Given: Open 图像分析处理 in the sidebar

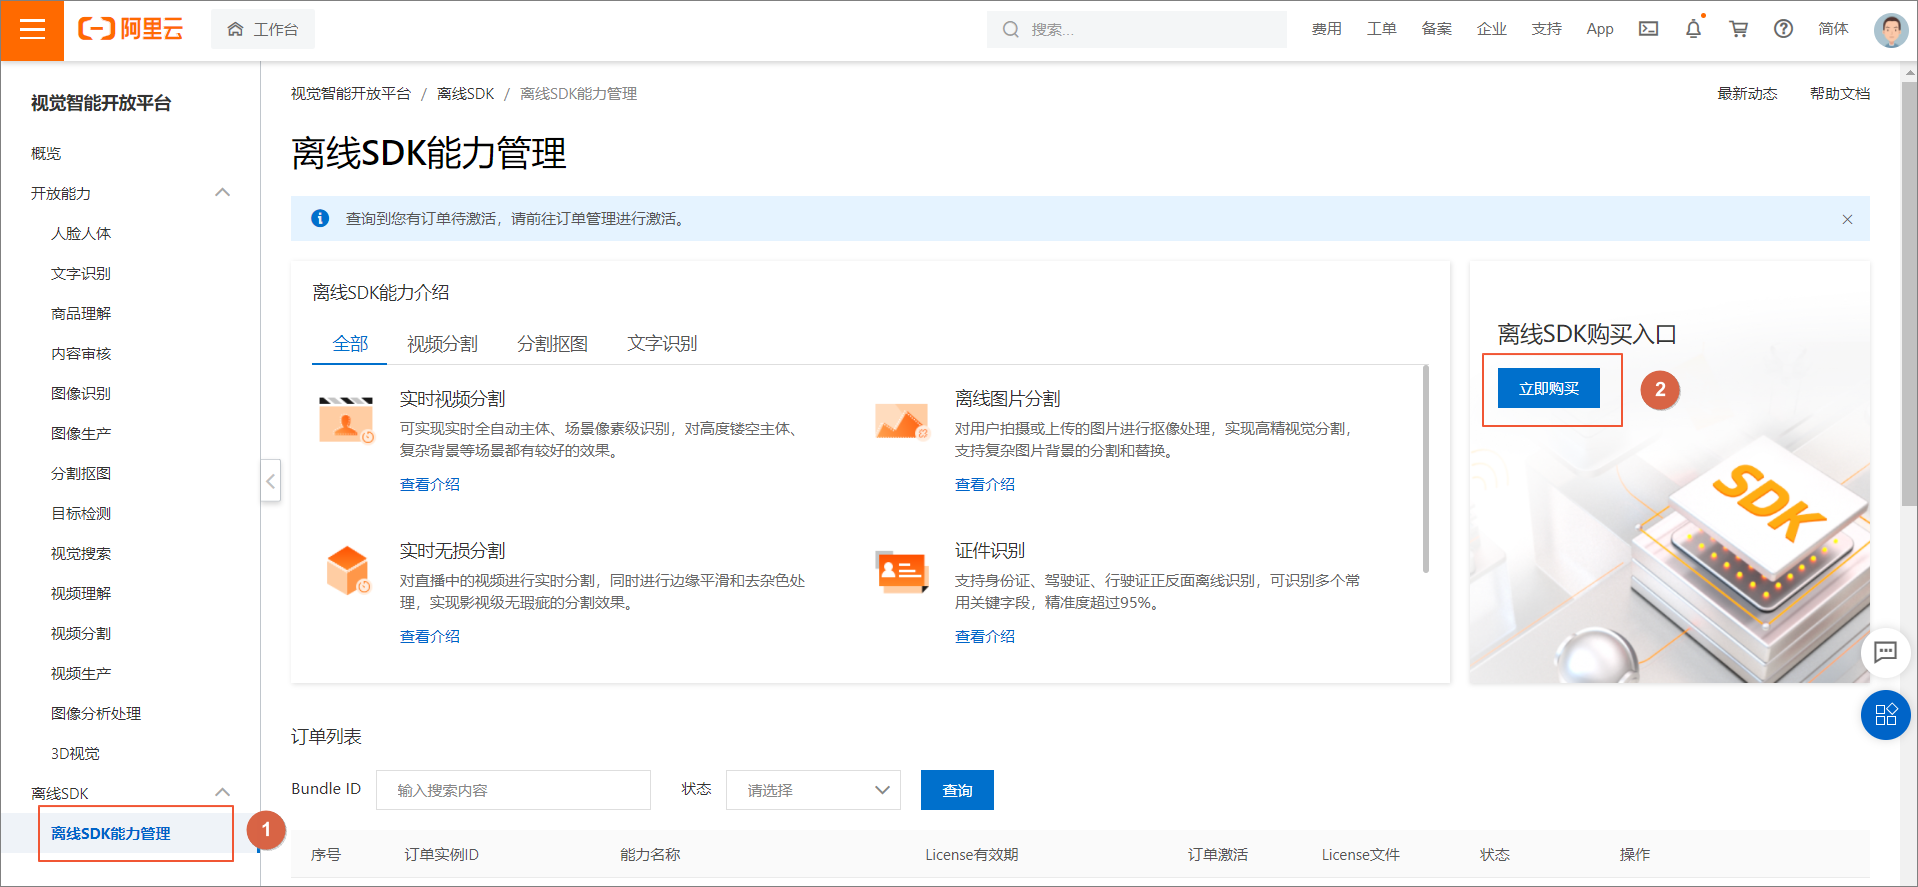Looking at the screenshot, I should point(96,713).
